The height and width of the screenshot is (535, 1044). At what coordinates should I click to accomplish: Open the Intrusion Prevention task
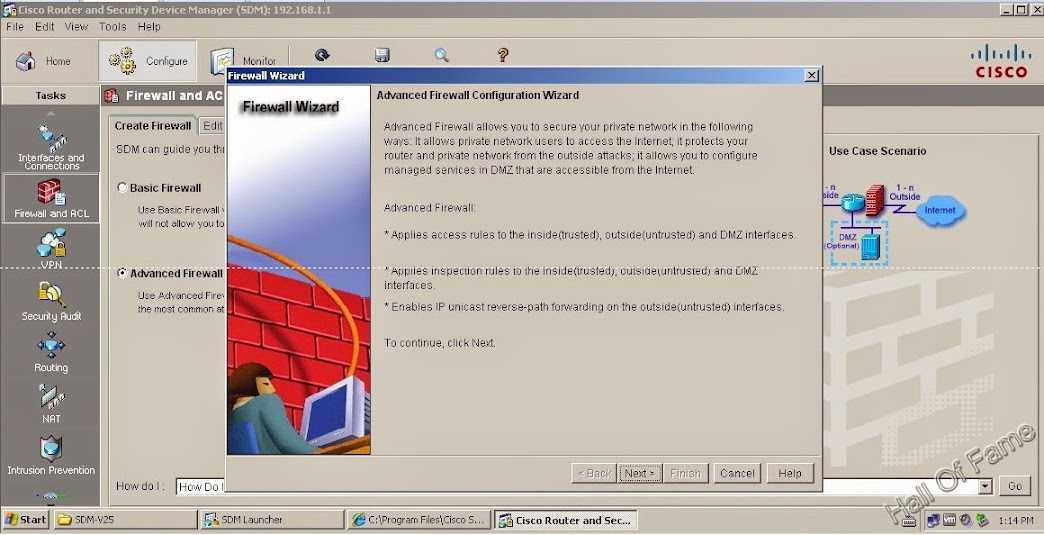[51, 455]
